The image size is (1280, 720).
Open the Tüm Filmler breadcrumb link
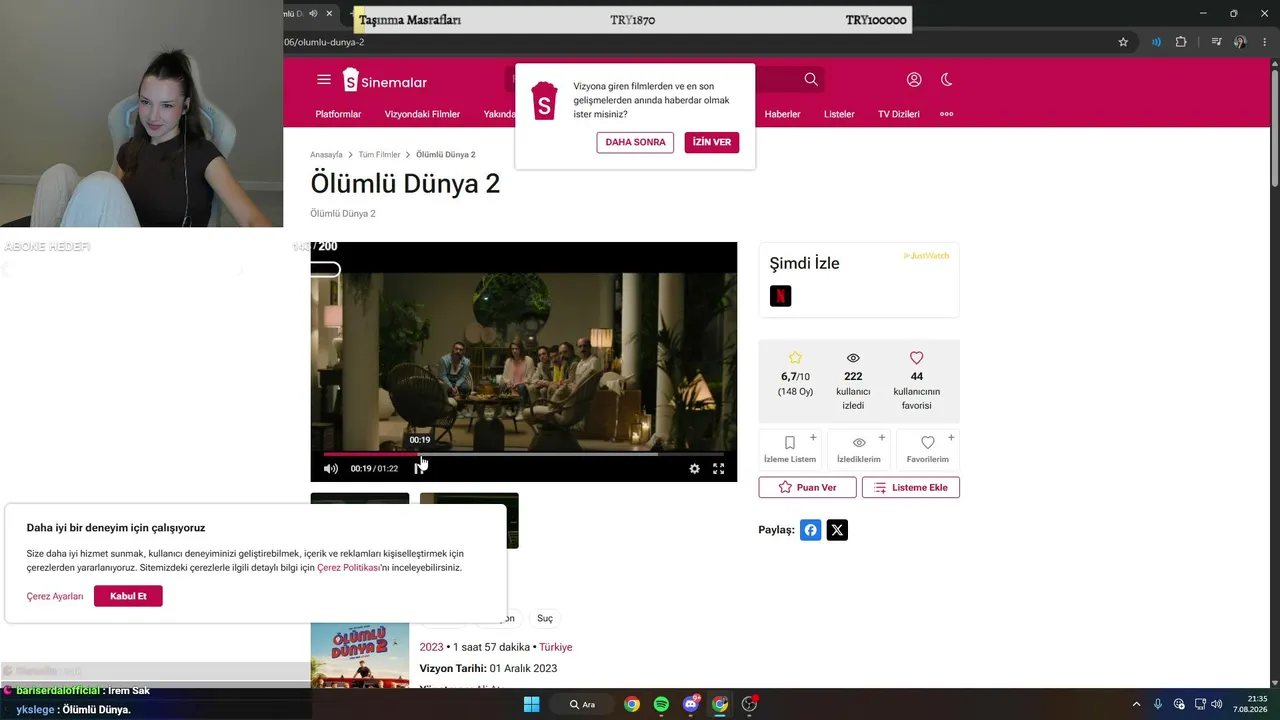379,155
